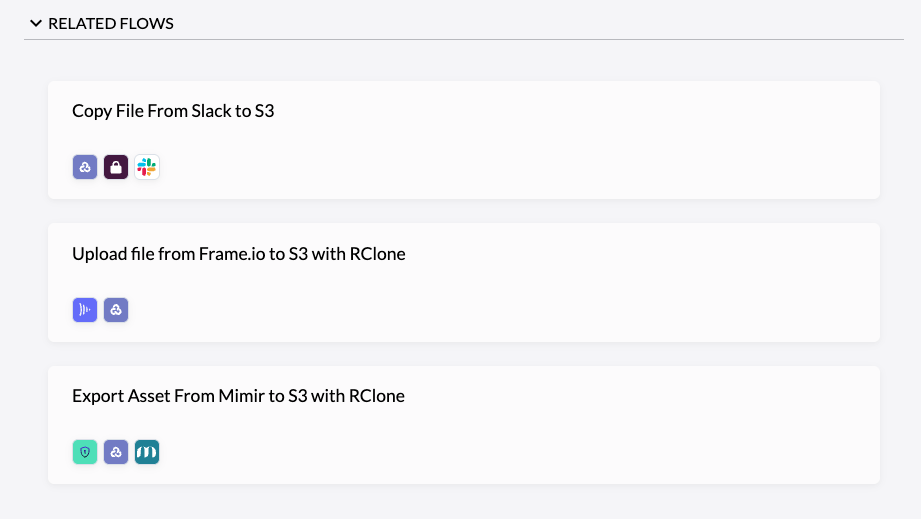
Task: Click the green shield icon in the Mimir card
Action: [x=85, y=452]
